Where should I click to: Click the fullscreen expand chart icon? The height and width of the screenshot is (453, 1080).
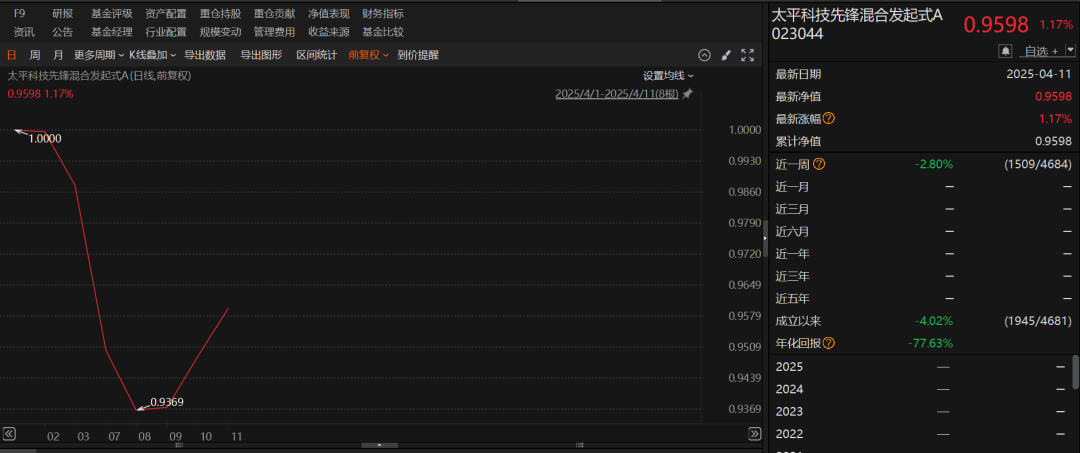pos(747,55)
